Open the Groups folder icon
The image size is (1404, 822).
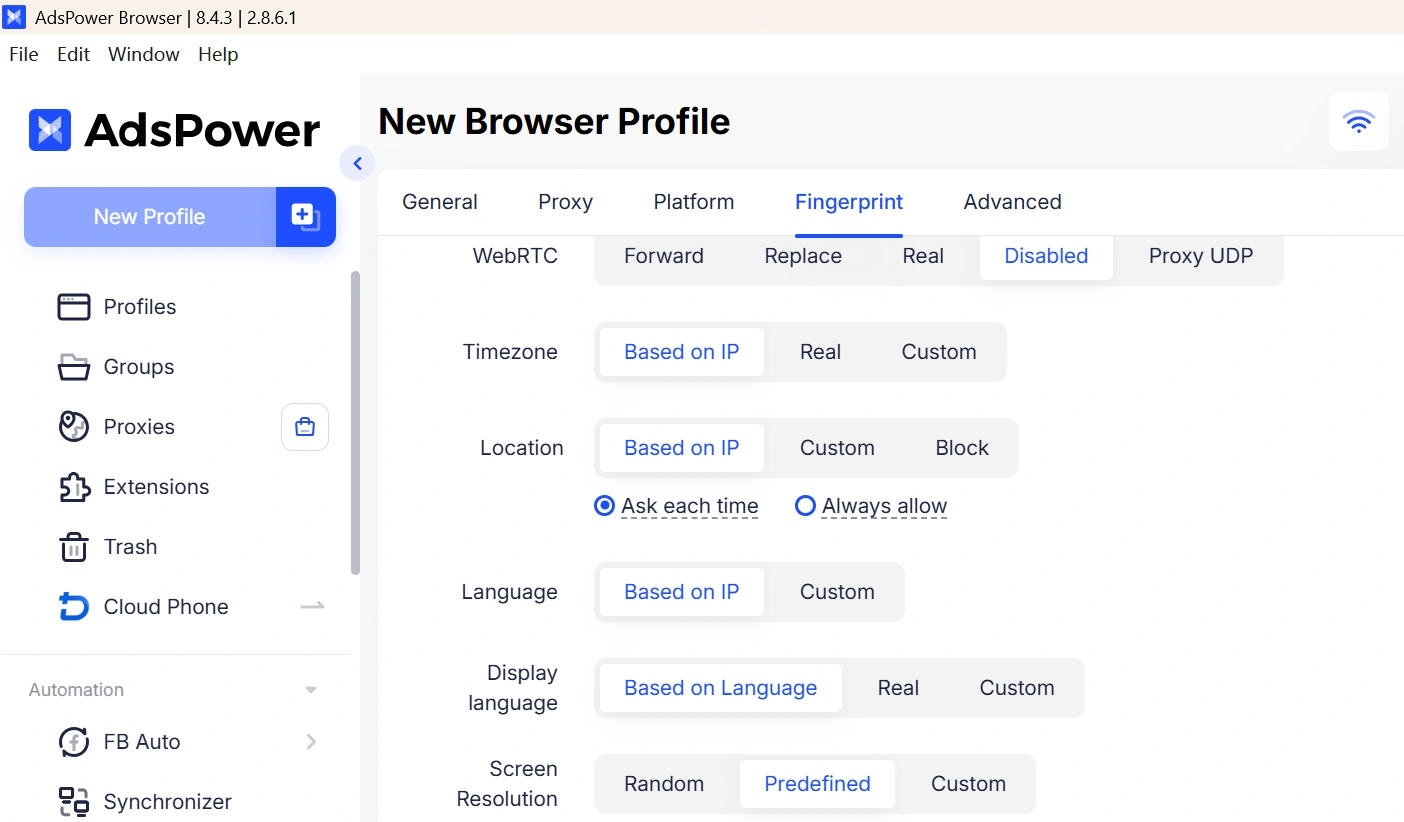[74, 367]
